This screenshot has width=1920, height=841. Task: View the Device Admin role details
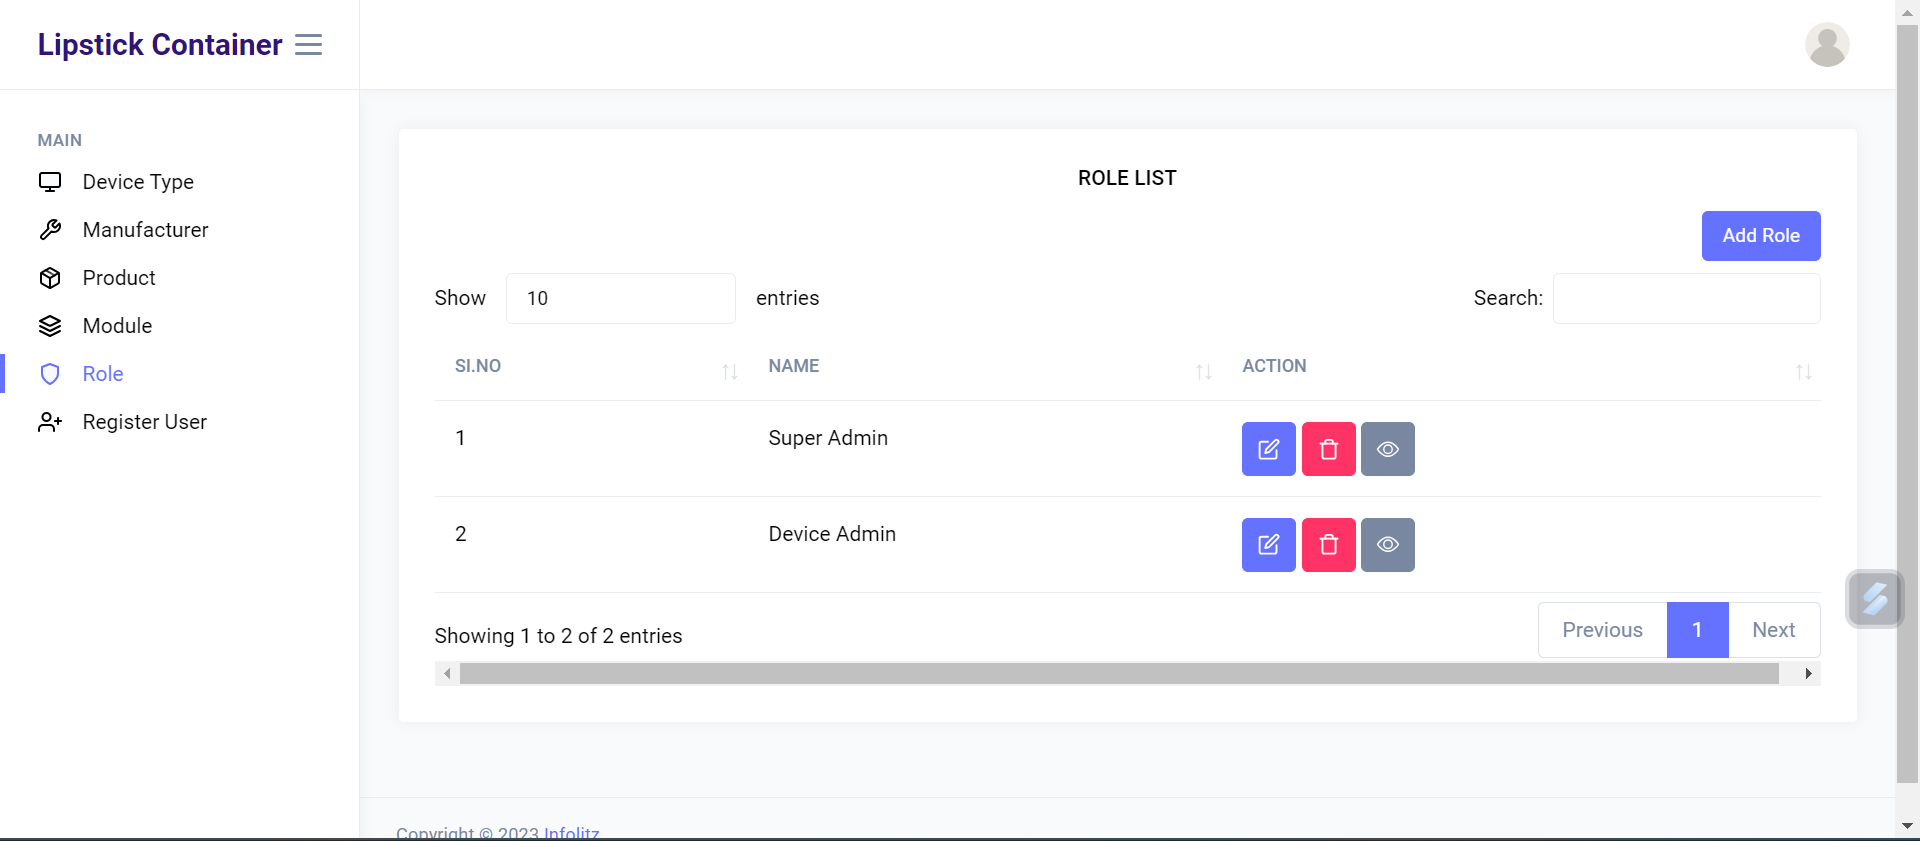pyautogui.click(x=1387, y=545)
